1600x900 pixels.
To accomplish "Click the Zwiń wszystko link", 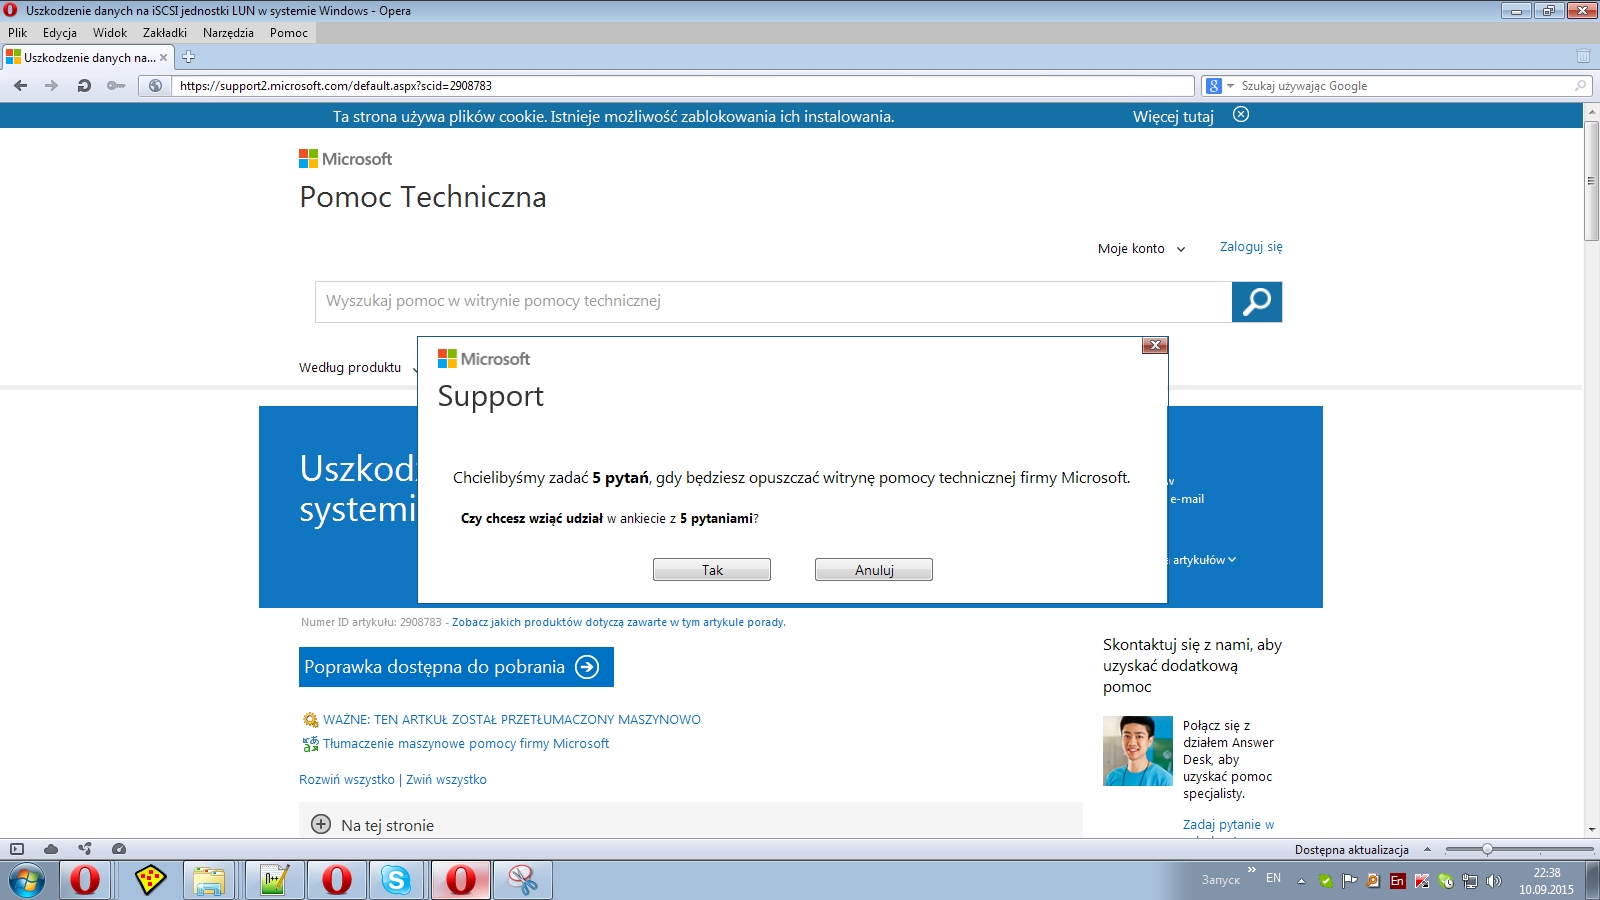I will (x=446, y=780).
